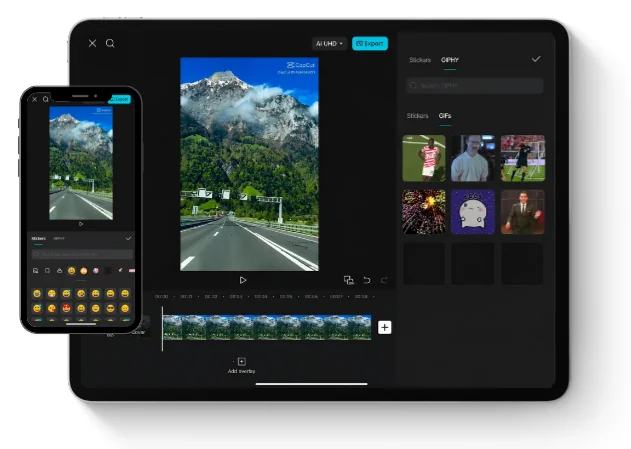Switch to the Stickers sub-tab under the GIPHY search
The image size is (631, 449).
point(417,115)
